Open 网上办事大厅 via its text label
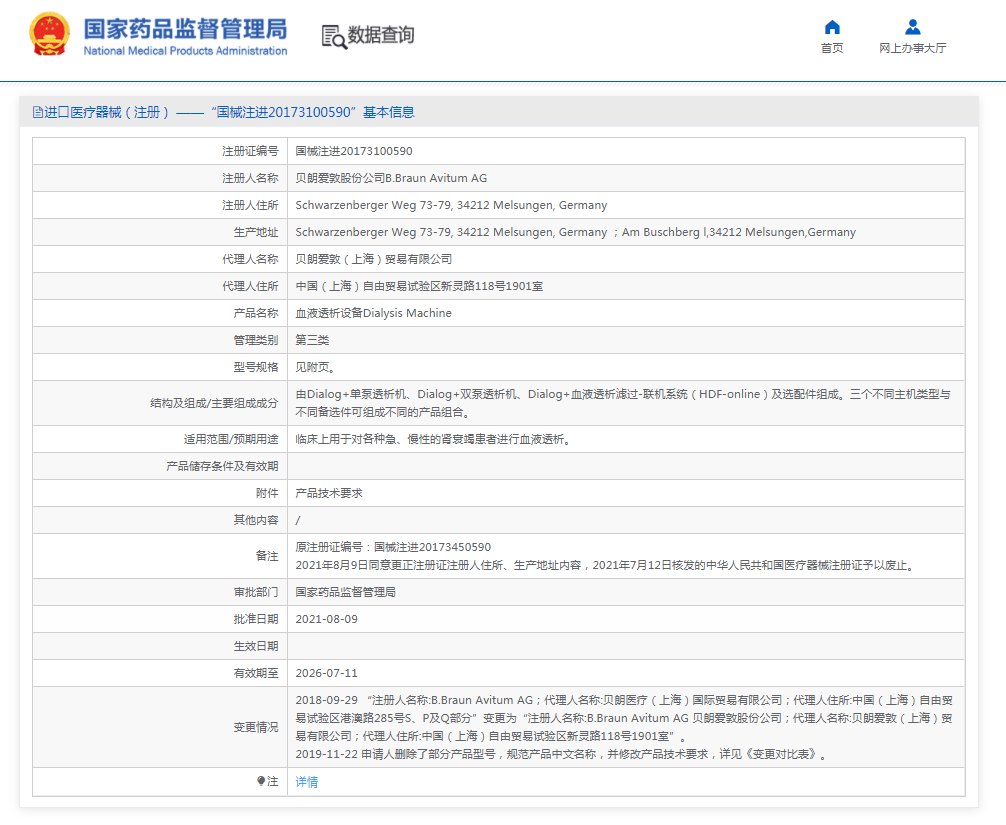Image resolution: width=1006 pixels, height=825 pixels. tap(912, 48)
